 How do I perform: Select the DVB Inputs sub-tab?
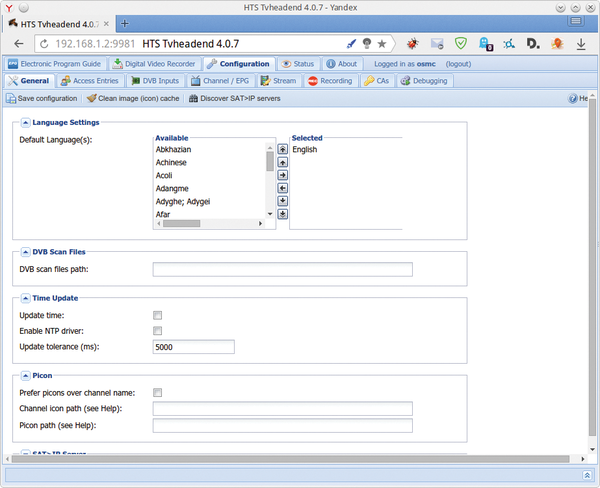(x=155, y=81)
